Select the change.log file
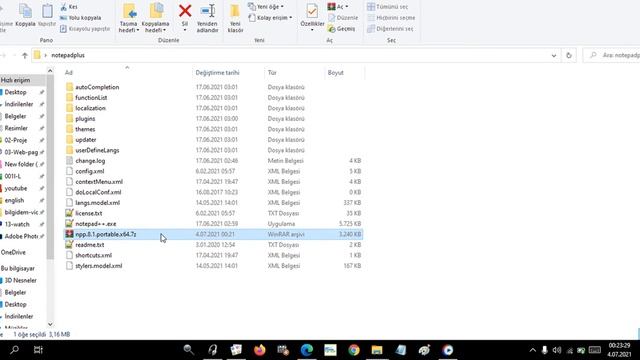 (90, 161)
